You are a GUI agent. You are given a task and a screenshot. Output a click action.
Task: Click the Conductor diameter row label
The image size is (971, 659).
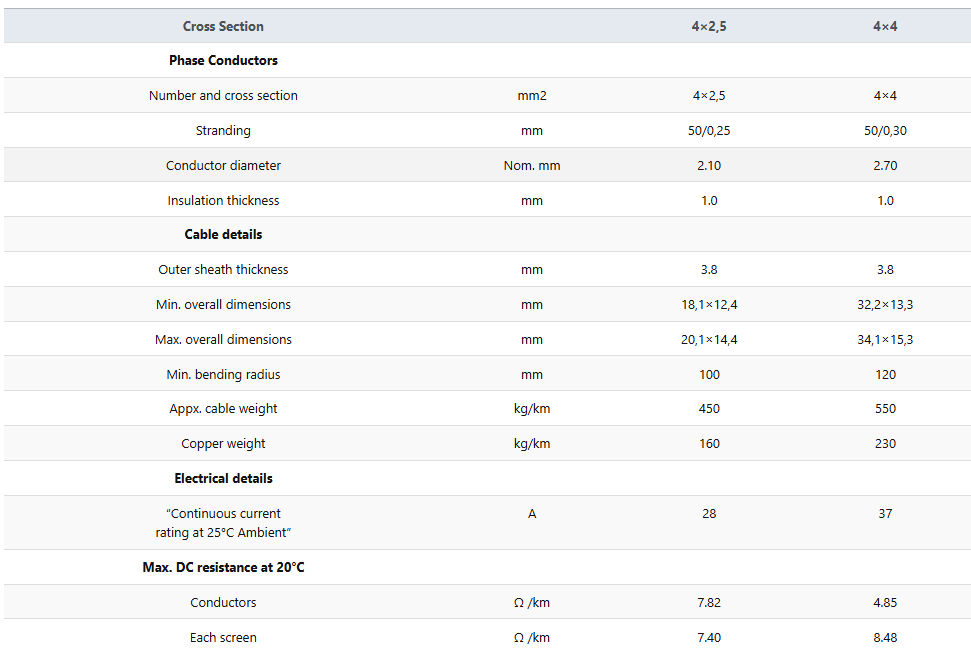click(223, 165)
